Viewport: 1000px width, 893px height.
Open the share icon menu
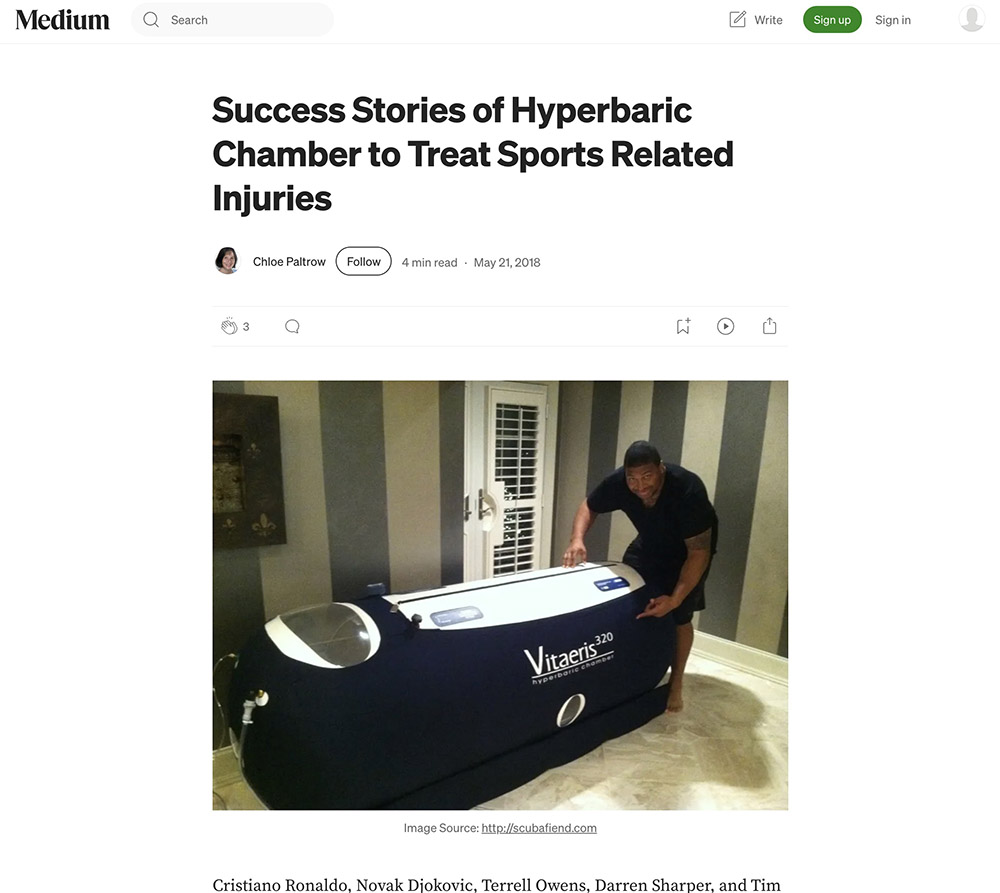point(770,326)
